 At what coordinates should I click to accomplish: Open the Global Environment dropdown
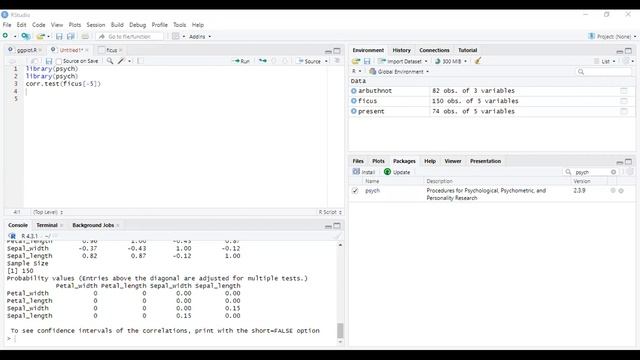click(399, 71)
